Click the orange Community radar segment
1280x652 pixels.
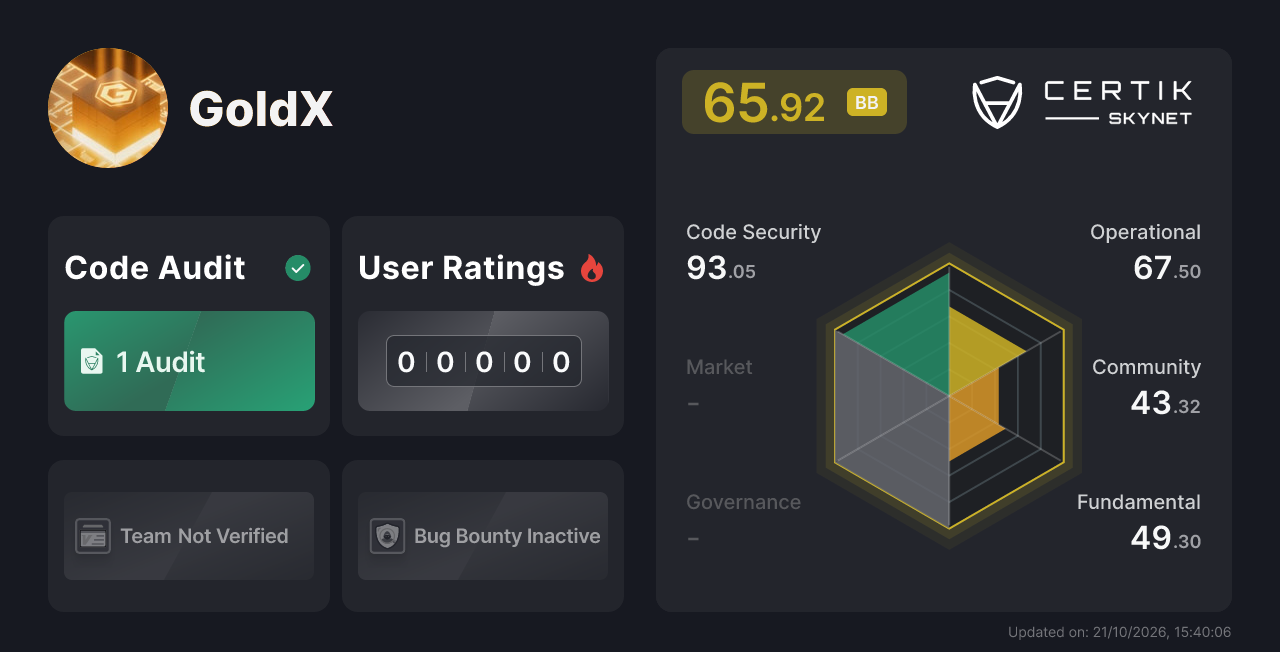tap(972, 412)
